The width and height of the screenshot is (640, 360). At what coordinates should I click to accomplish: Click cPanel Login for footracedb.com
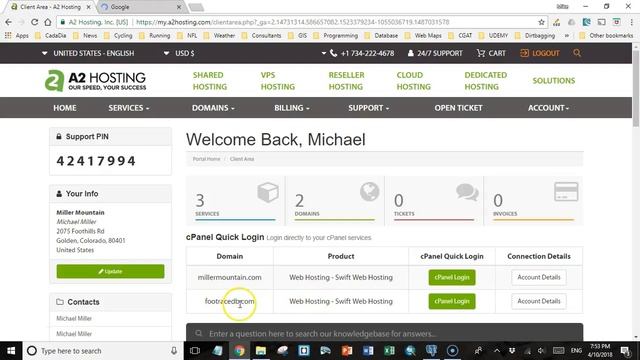452,301
